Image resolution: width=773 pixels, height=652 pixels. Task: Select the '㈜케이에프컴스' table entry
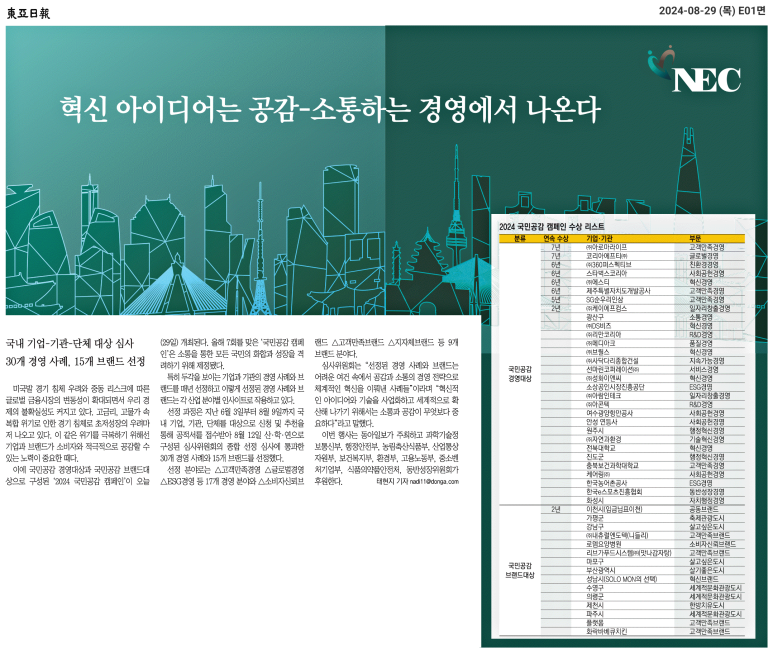coord(606,308)
